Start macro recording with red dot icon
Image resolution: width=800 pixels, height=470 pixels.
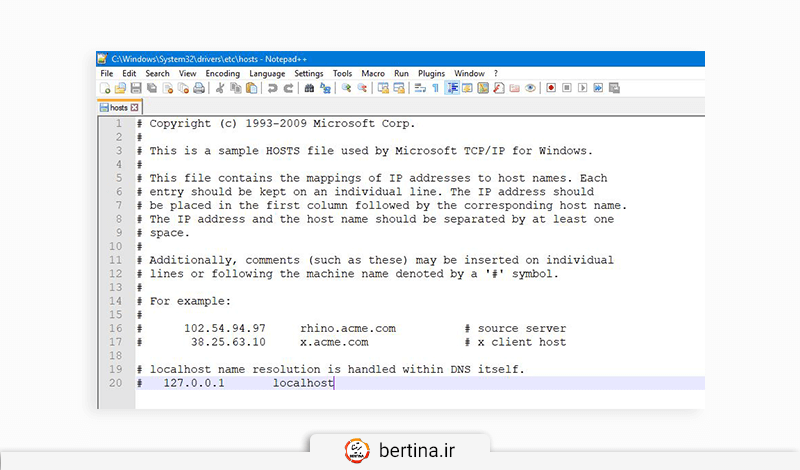(551, 88)
